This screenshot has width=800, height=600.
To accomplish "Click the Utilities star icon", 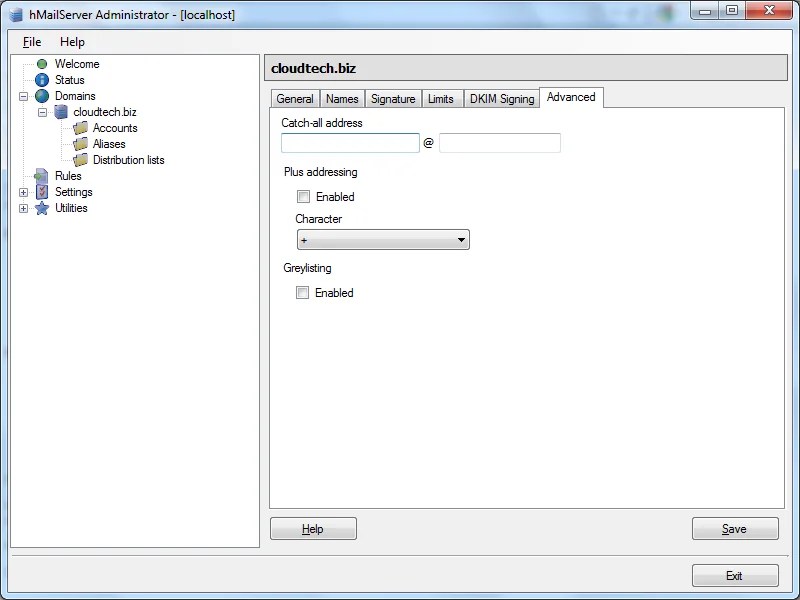I will tap(42, 208).
